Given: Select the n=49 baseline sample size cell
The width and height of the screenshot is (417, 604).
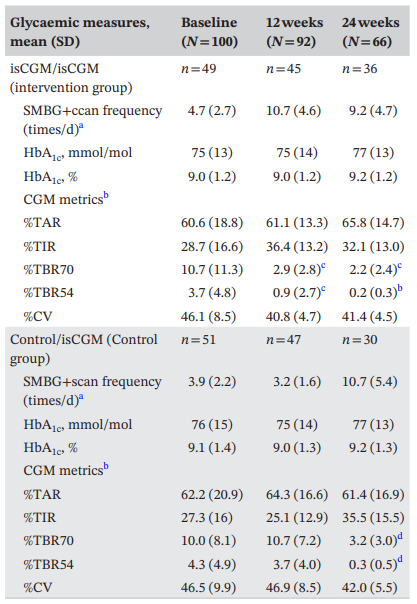Looking at the screenshot, I should point(199,69).
